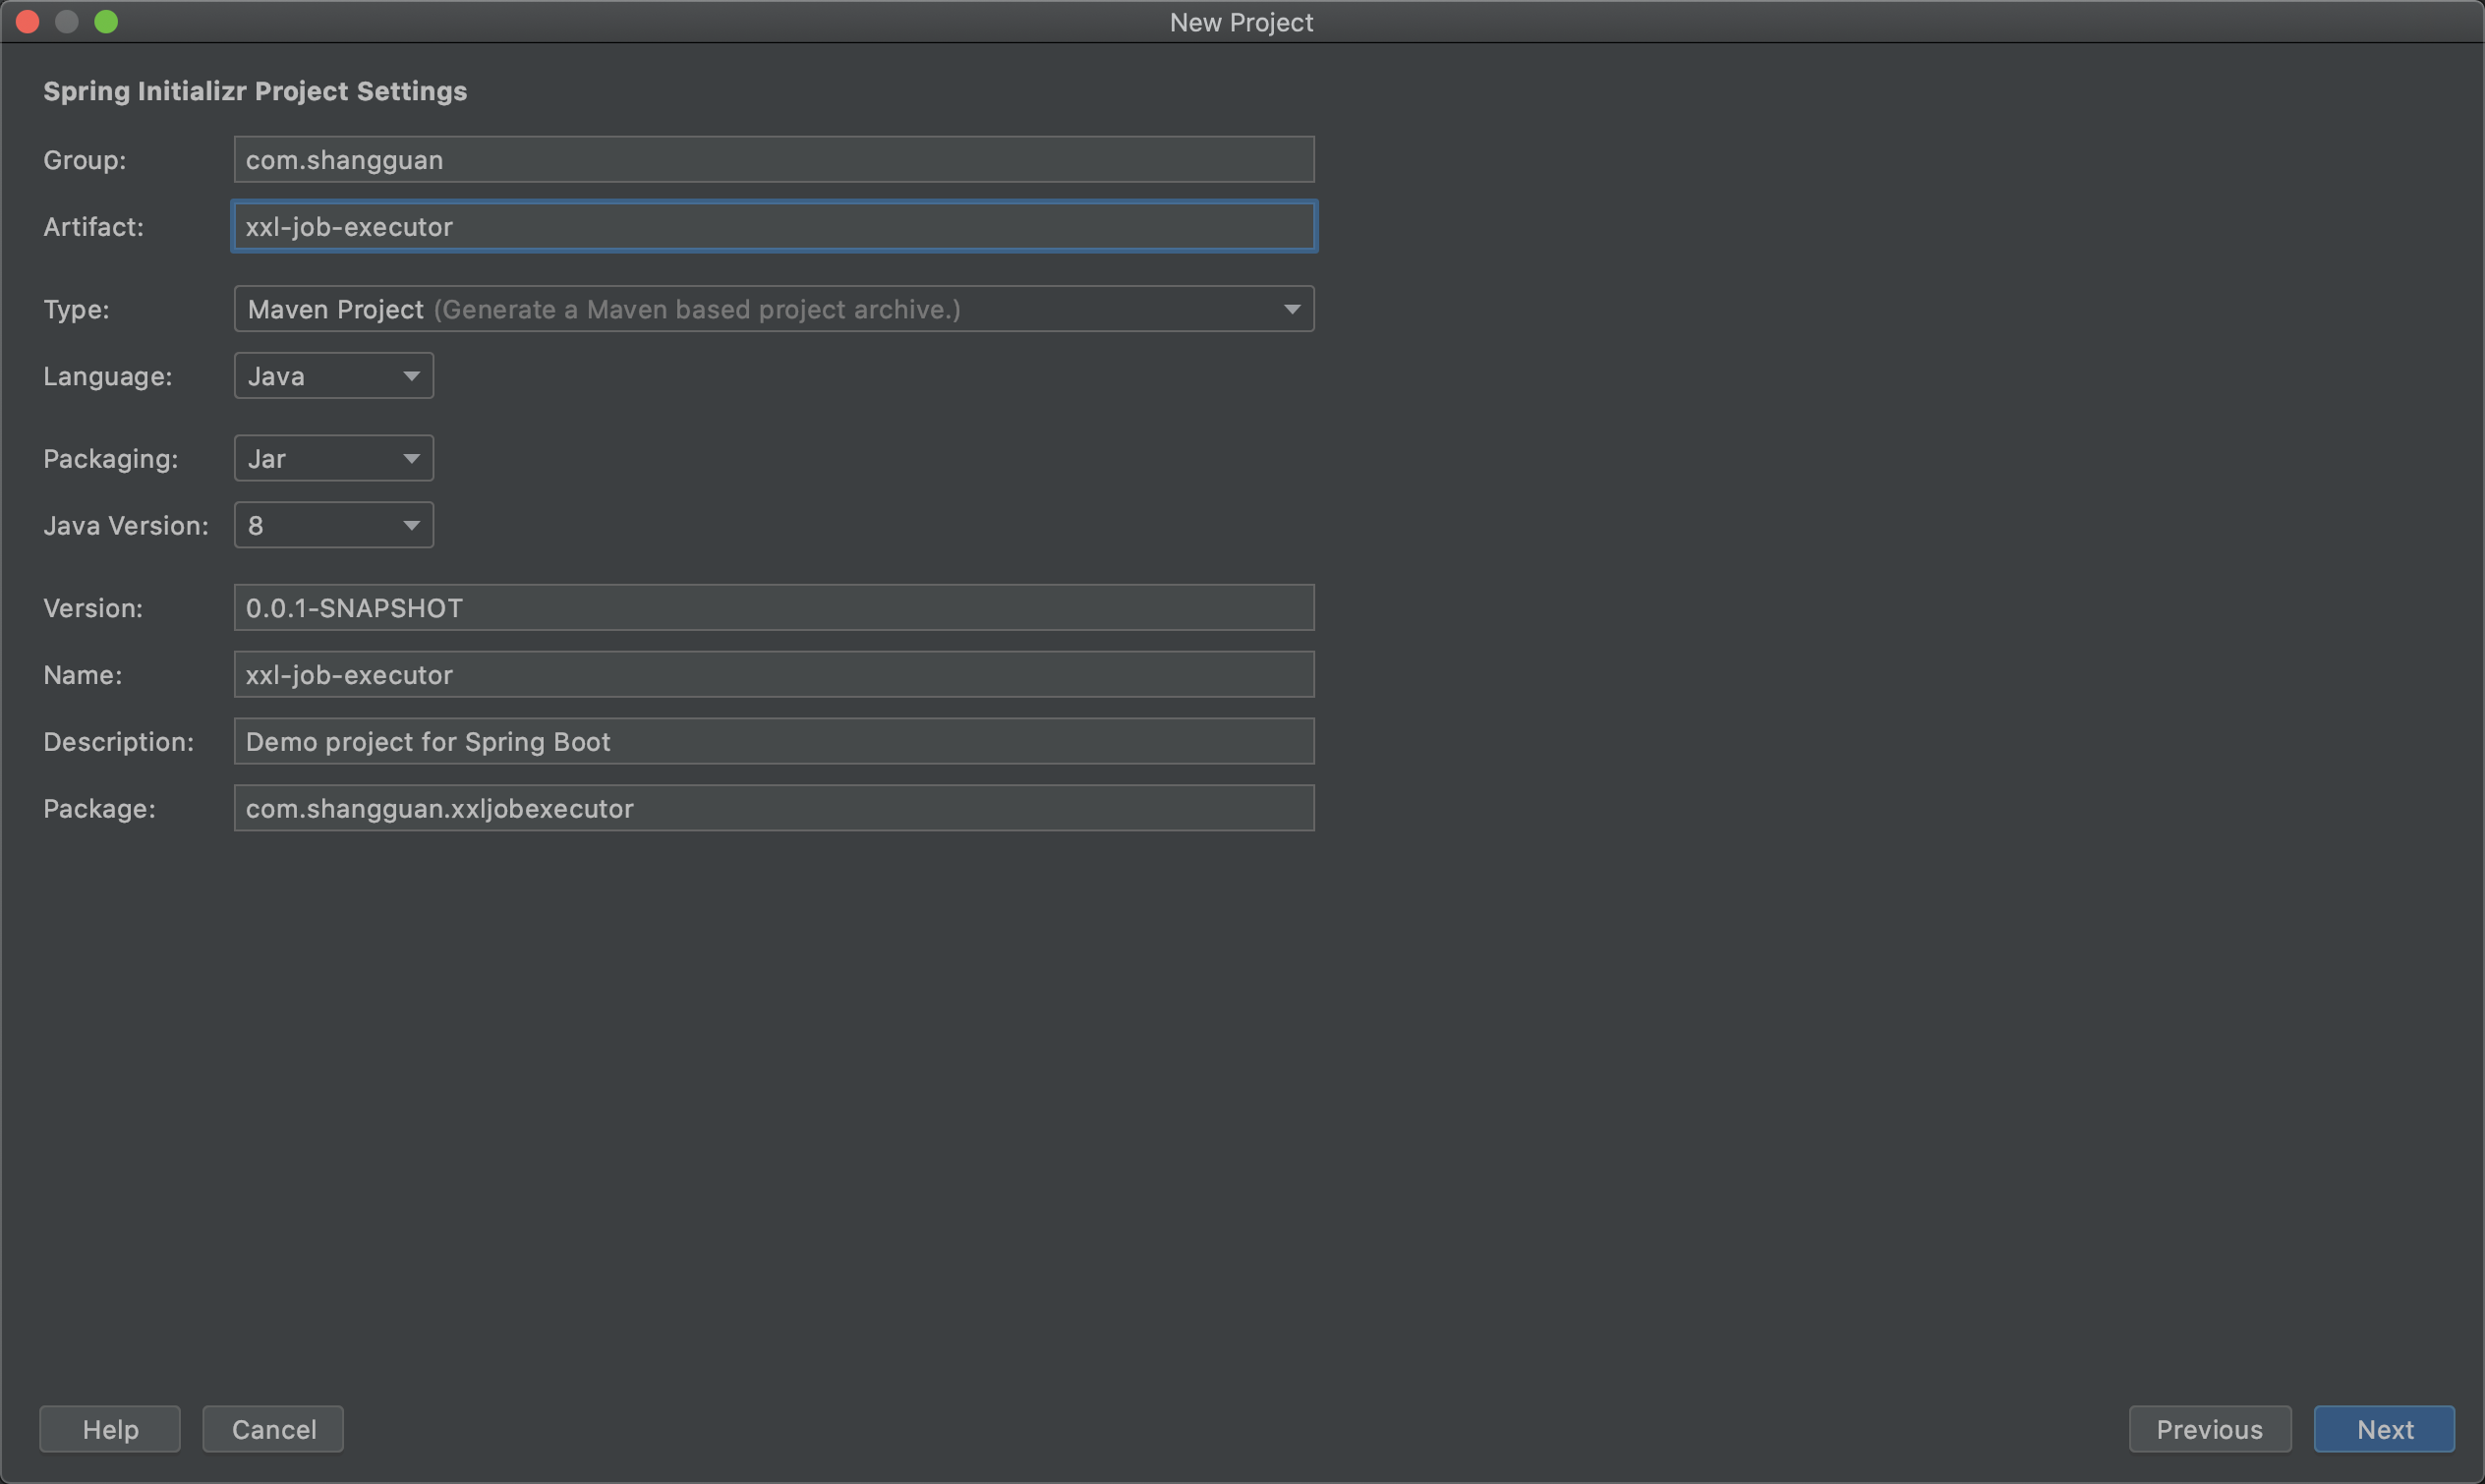Screen dimensions: 2485x1484
Task: Click the 'Description:' label
Action: pyautogui.click(x=119, y=742)
